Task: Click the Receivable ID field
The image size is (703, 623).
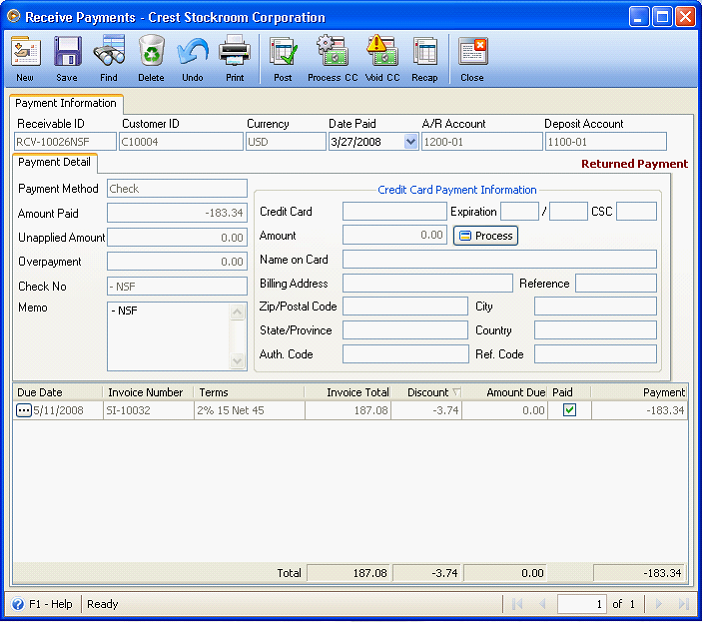Action: click(65, 142)
